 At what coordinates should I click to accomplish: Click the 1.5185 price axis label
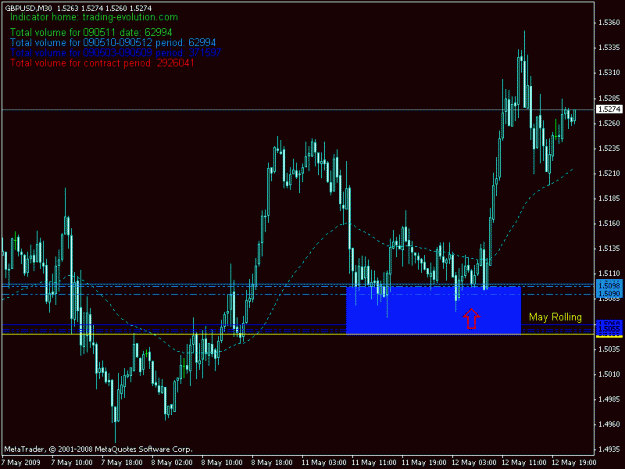(609, 198)
